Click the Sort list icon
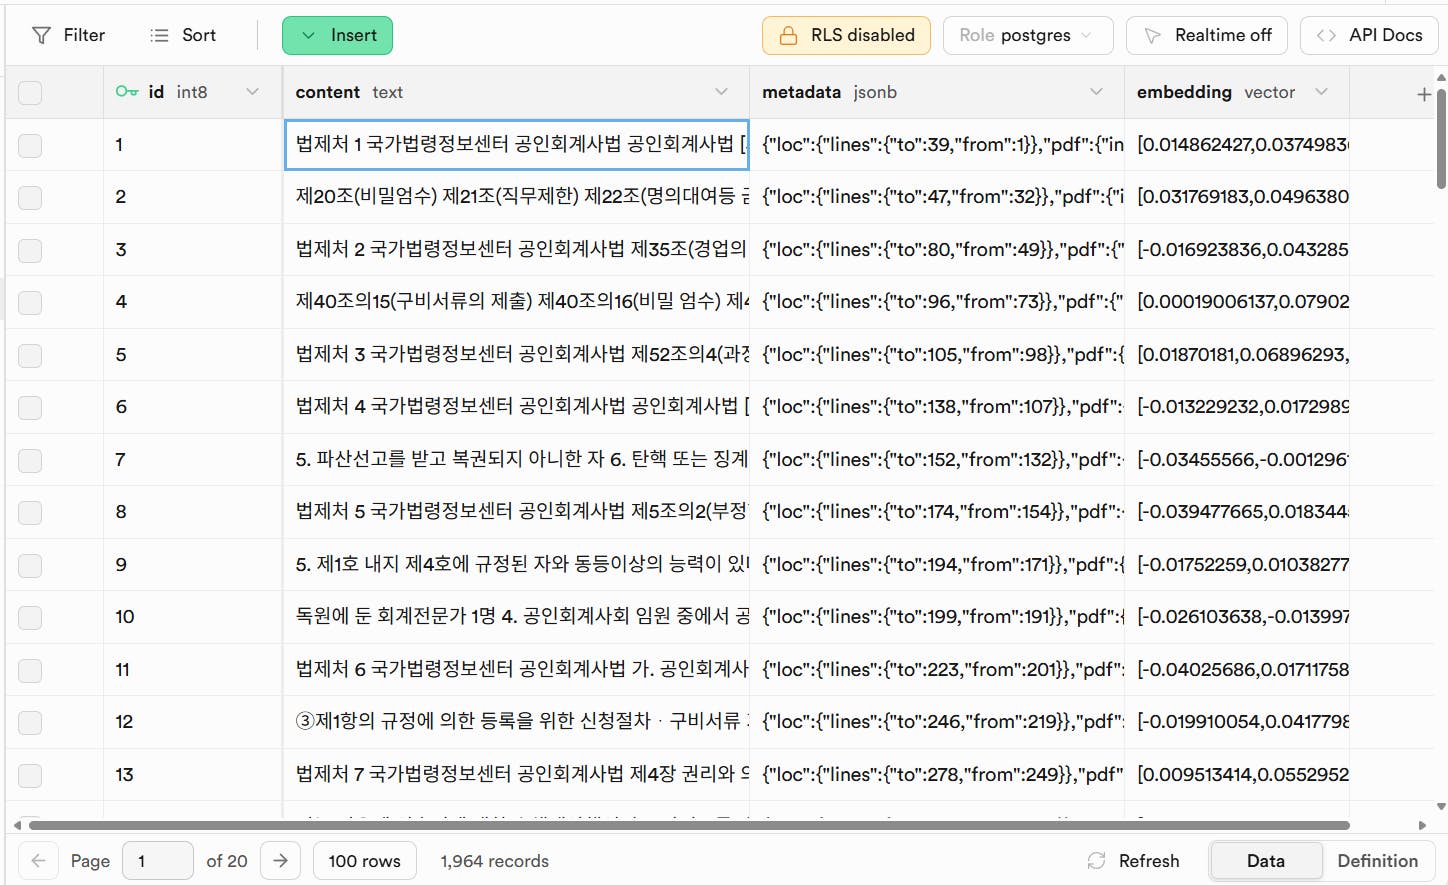 [x=159, y=36]
